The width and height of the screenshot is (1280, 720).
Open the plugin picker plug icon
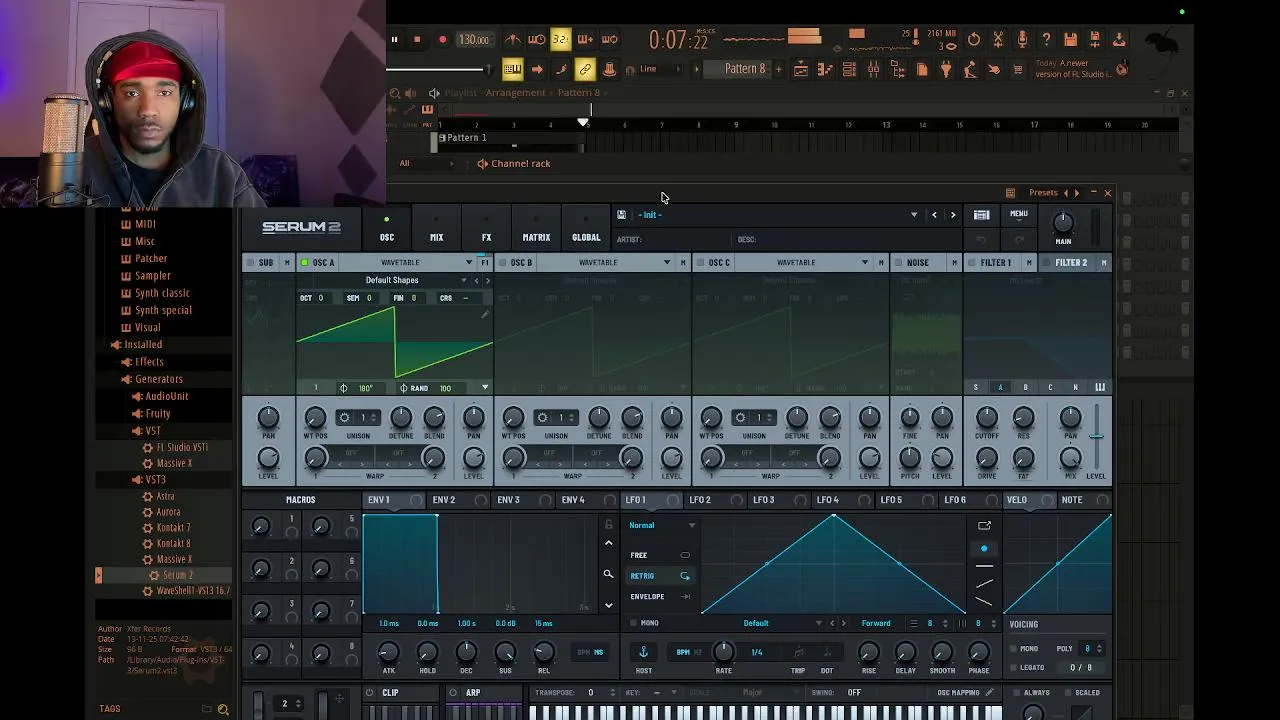pyautogui.click(x=946, y=69)
